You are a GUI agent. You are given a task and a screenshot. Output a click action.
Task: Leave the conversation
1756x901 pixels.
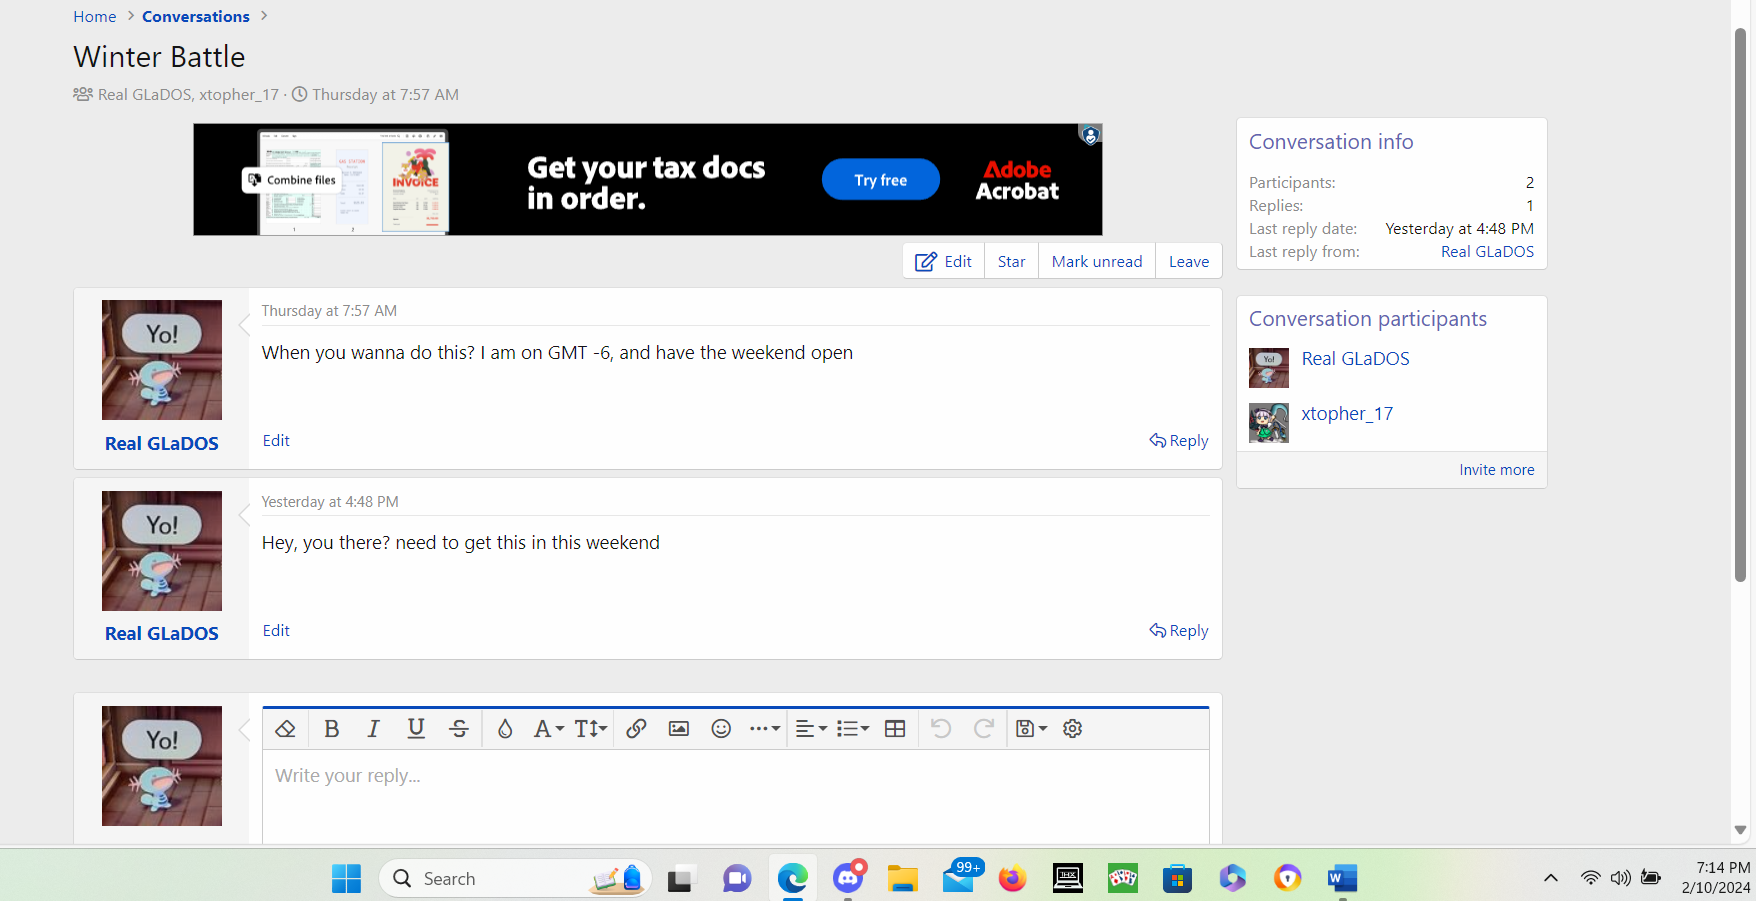(x=1189, y=261)
